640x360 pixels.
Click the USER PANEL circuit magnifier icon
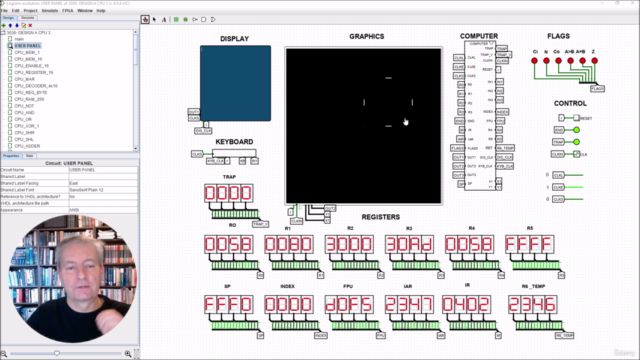tap(10, 46)
